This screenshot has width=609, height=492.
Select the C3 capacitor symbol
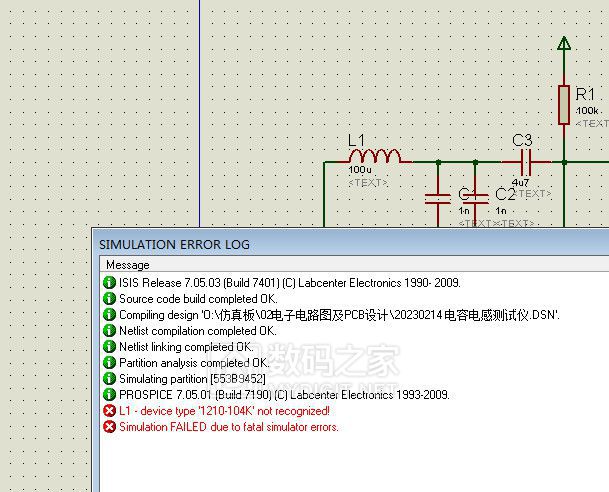[x=525, y=162]
